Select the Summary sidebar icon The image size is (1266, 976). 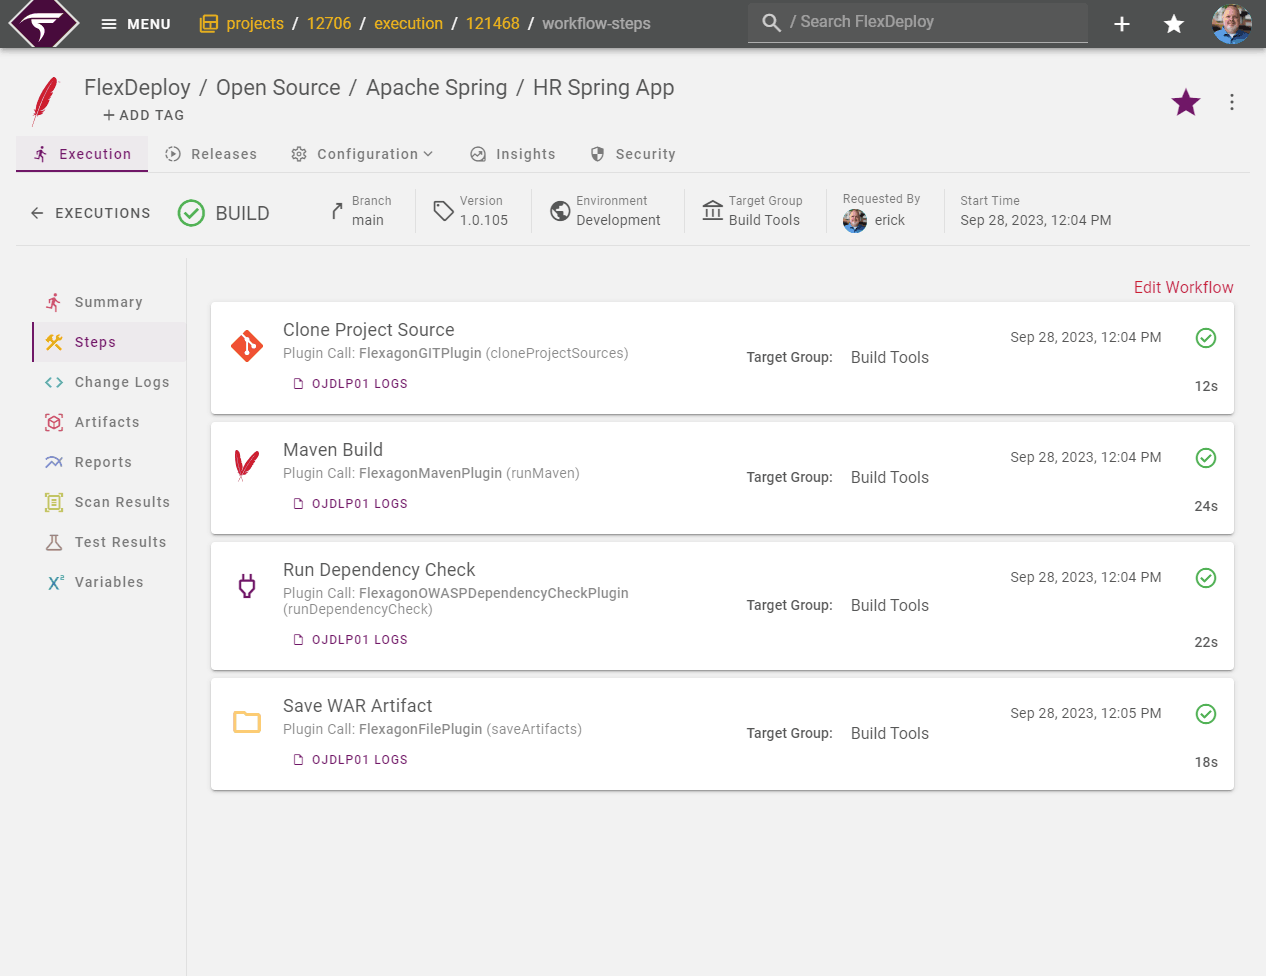click(55, 301)
